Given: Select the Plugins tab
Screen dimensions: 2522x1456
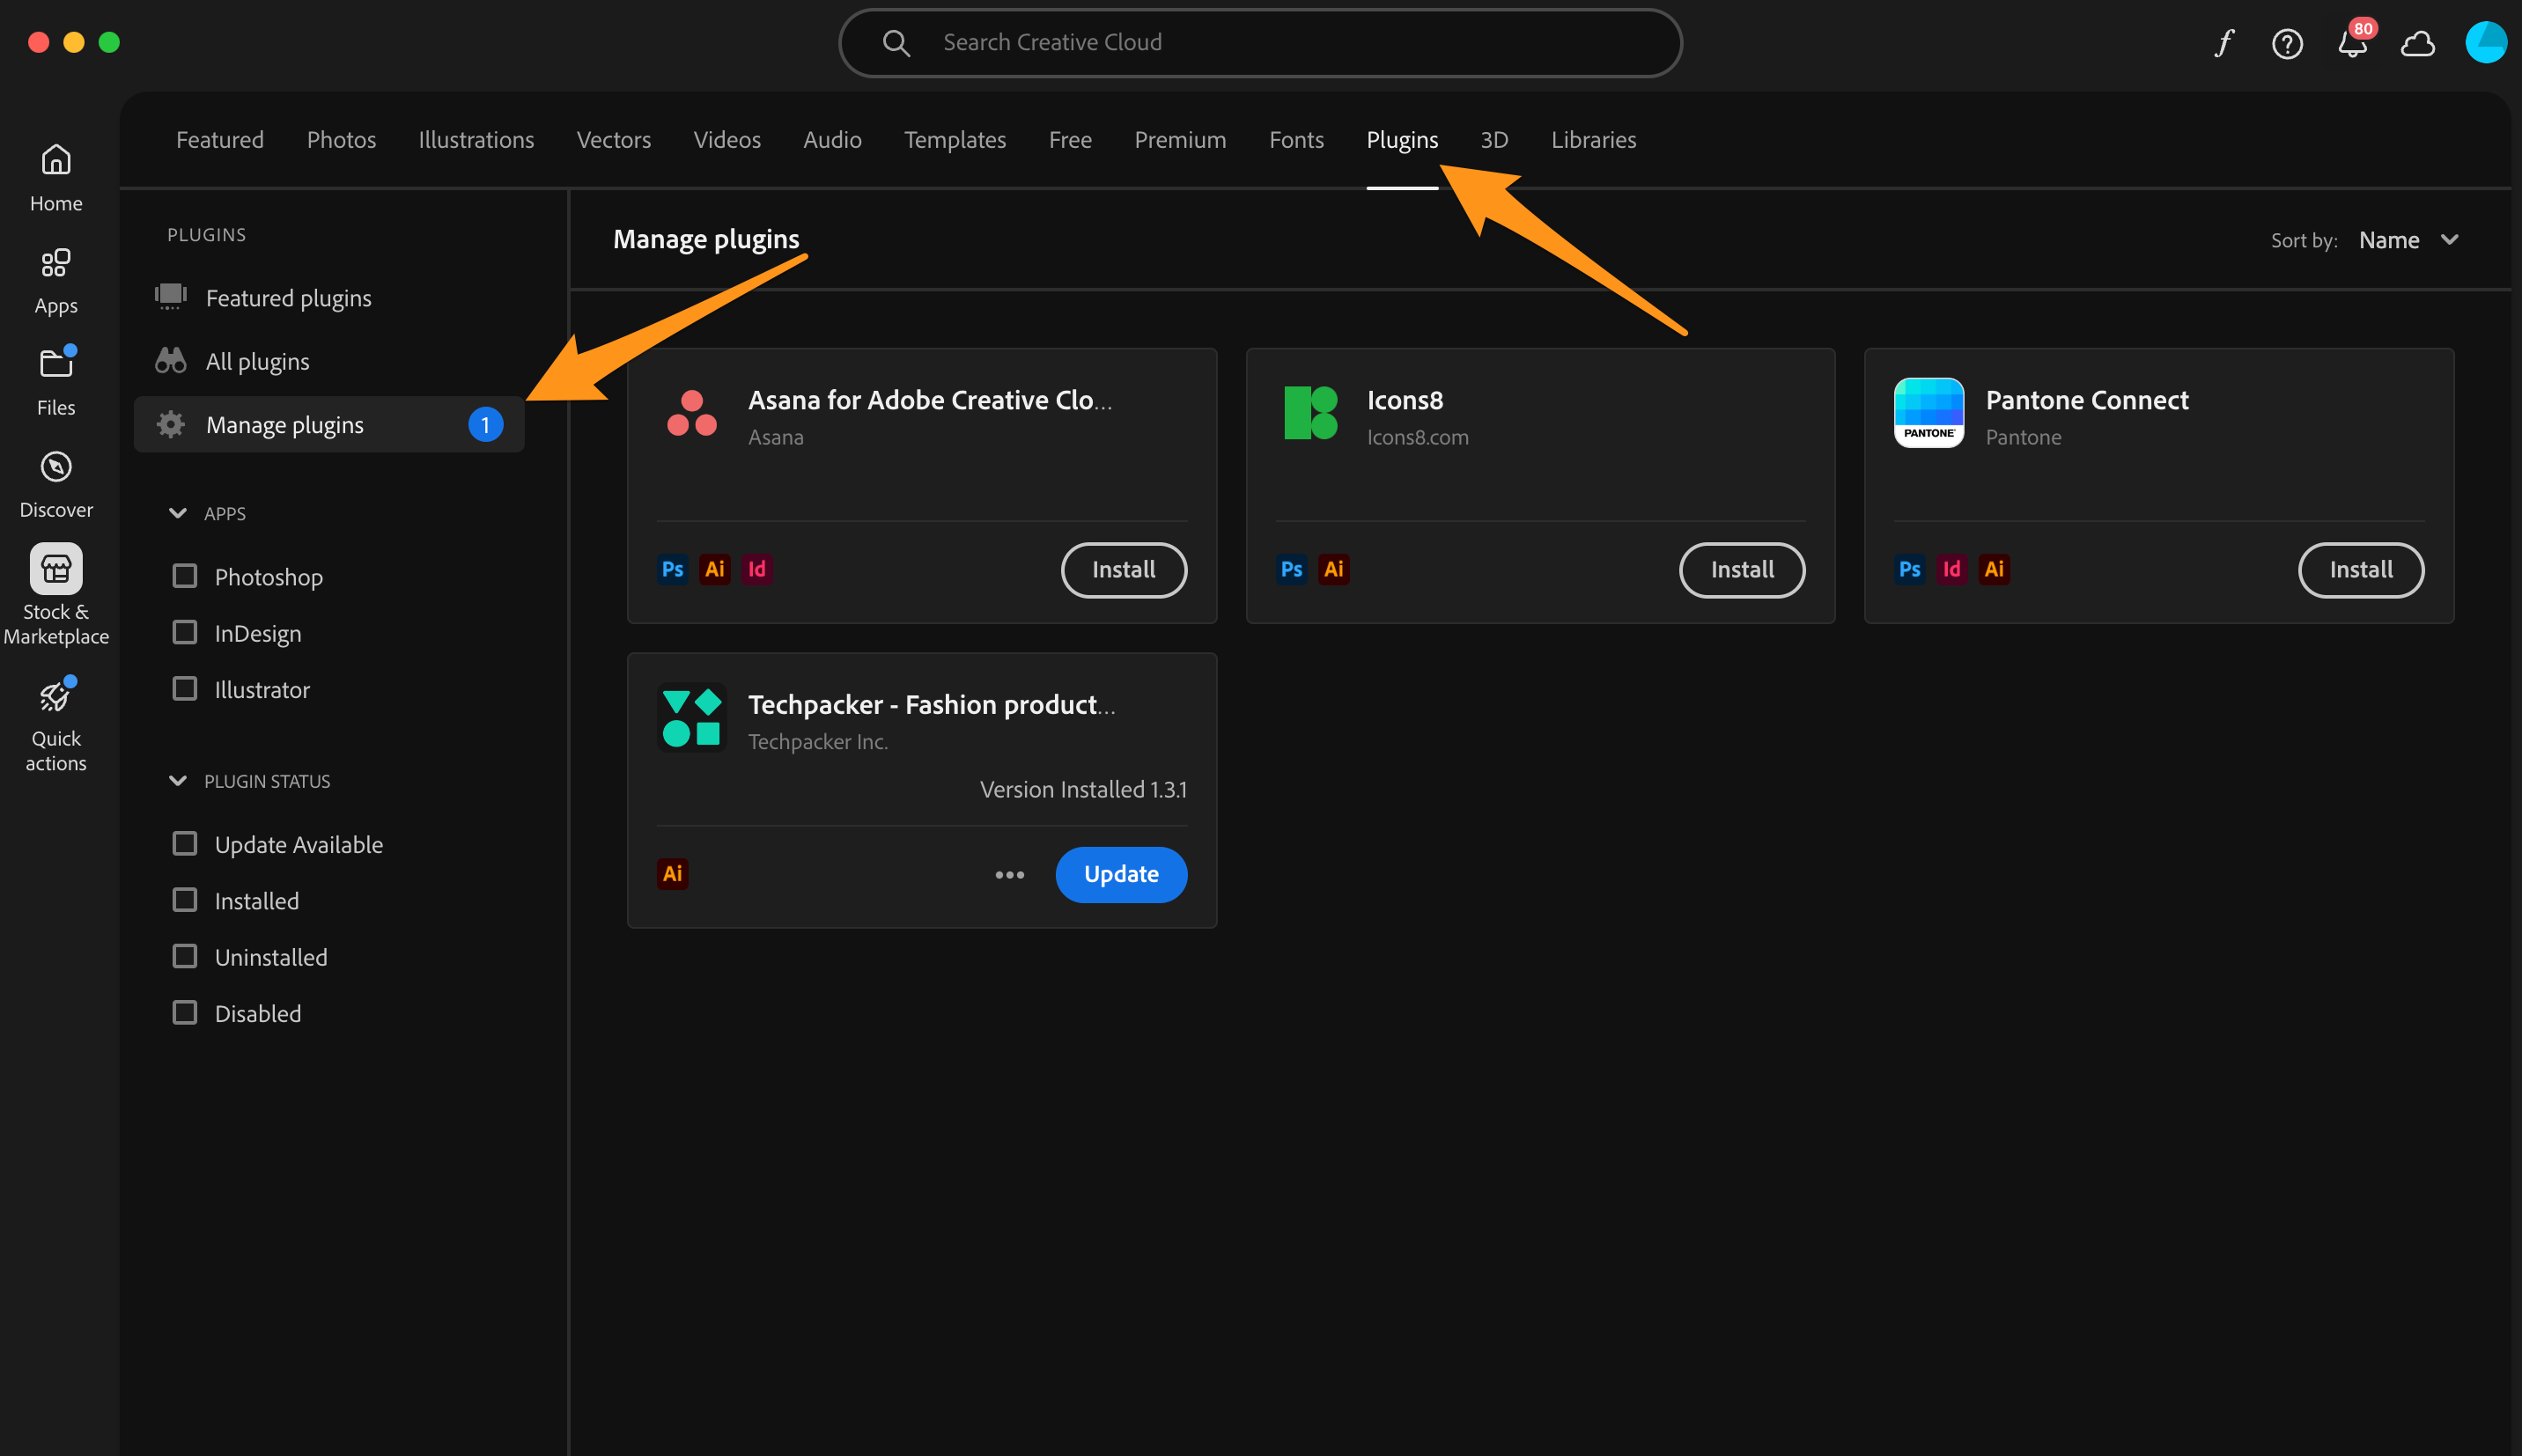Looking at the screenshot, I should coord(1402,140).
